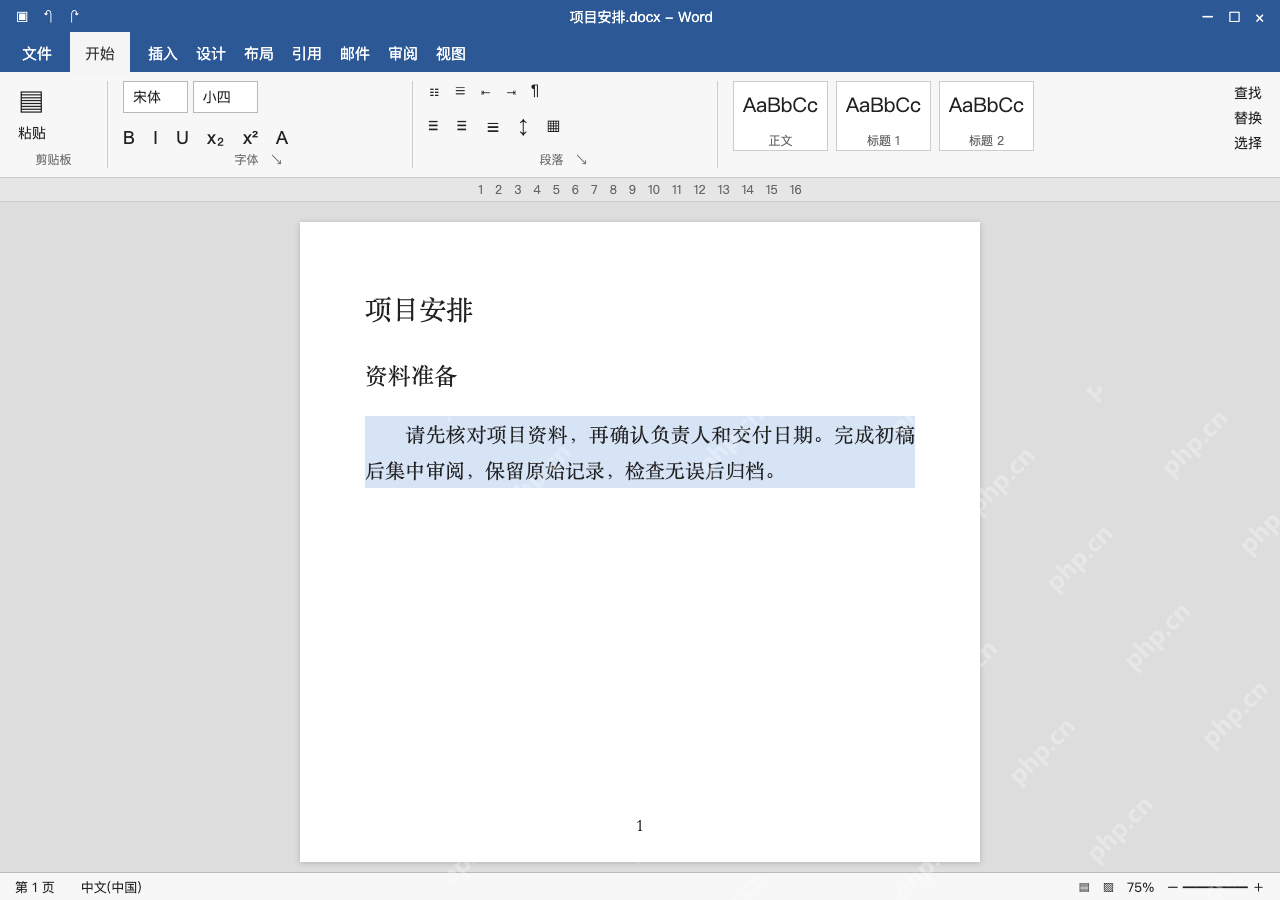Open the Font (字体) dialog launcher arrow

[x=277, y=160]
